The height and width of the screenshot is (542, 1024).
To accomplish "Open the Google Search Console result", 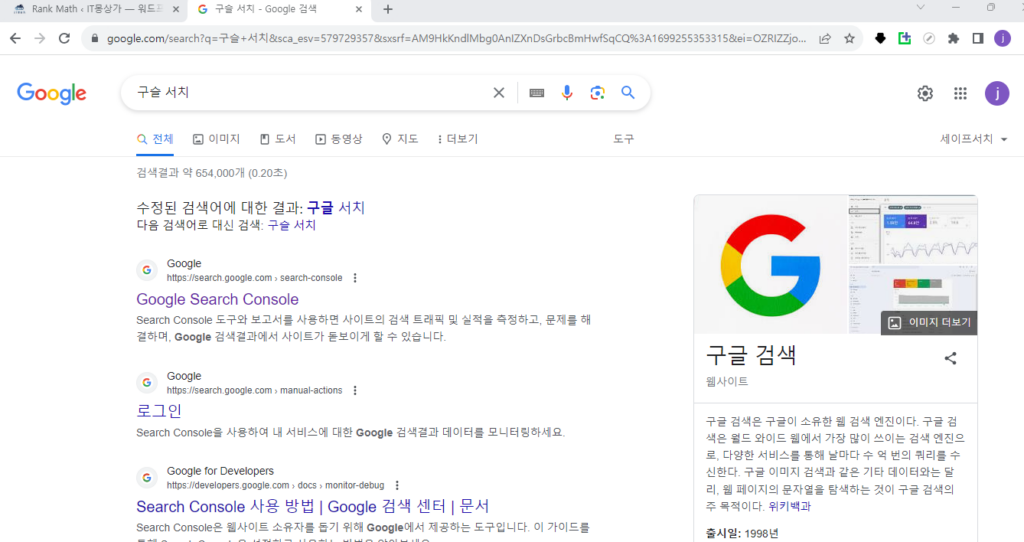I will point(217,299).
